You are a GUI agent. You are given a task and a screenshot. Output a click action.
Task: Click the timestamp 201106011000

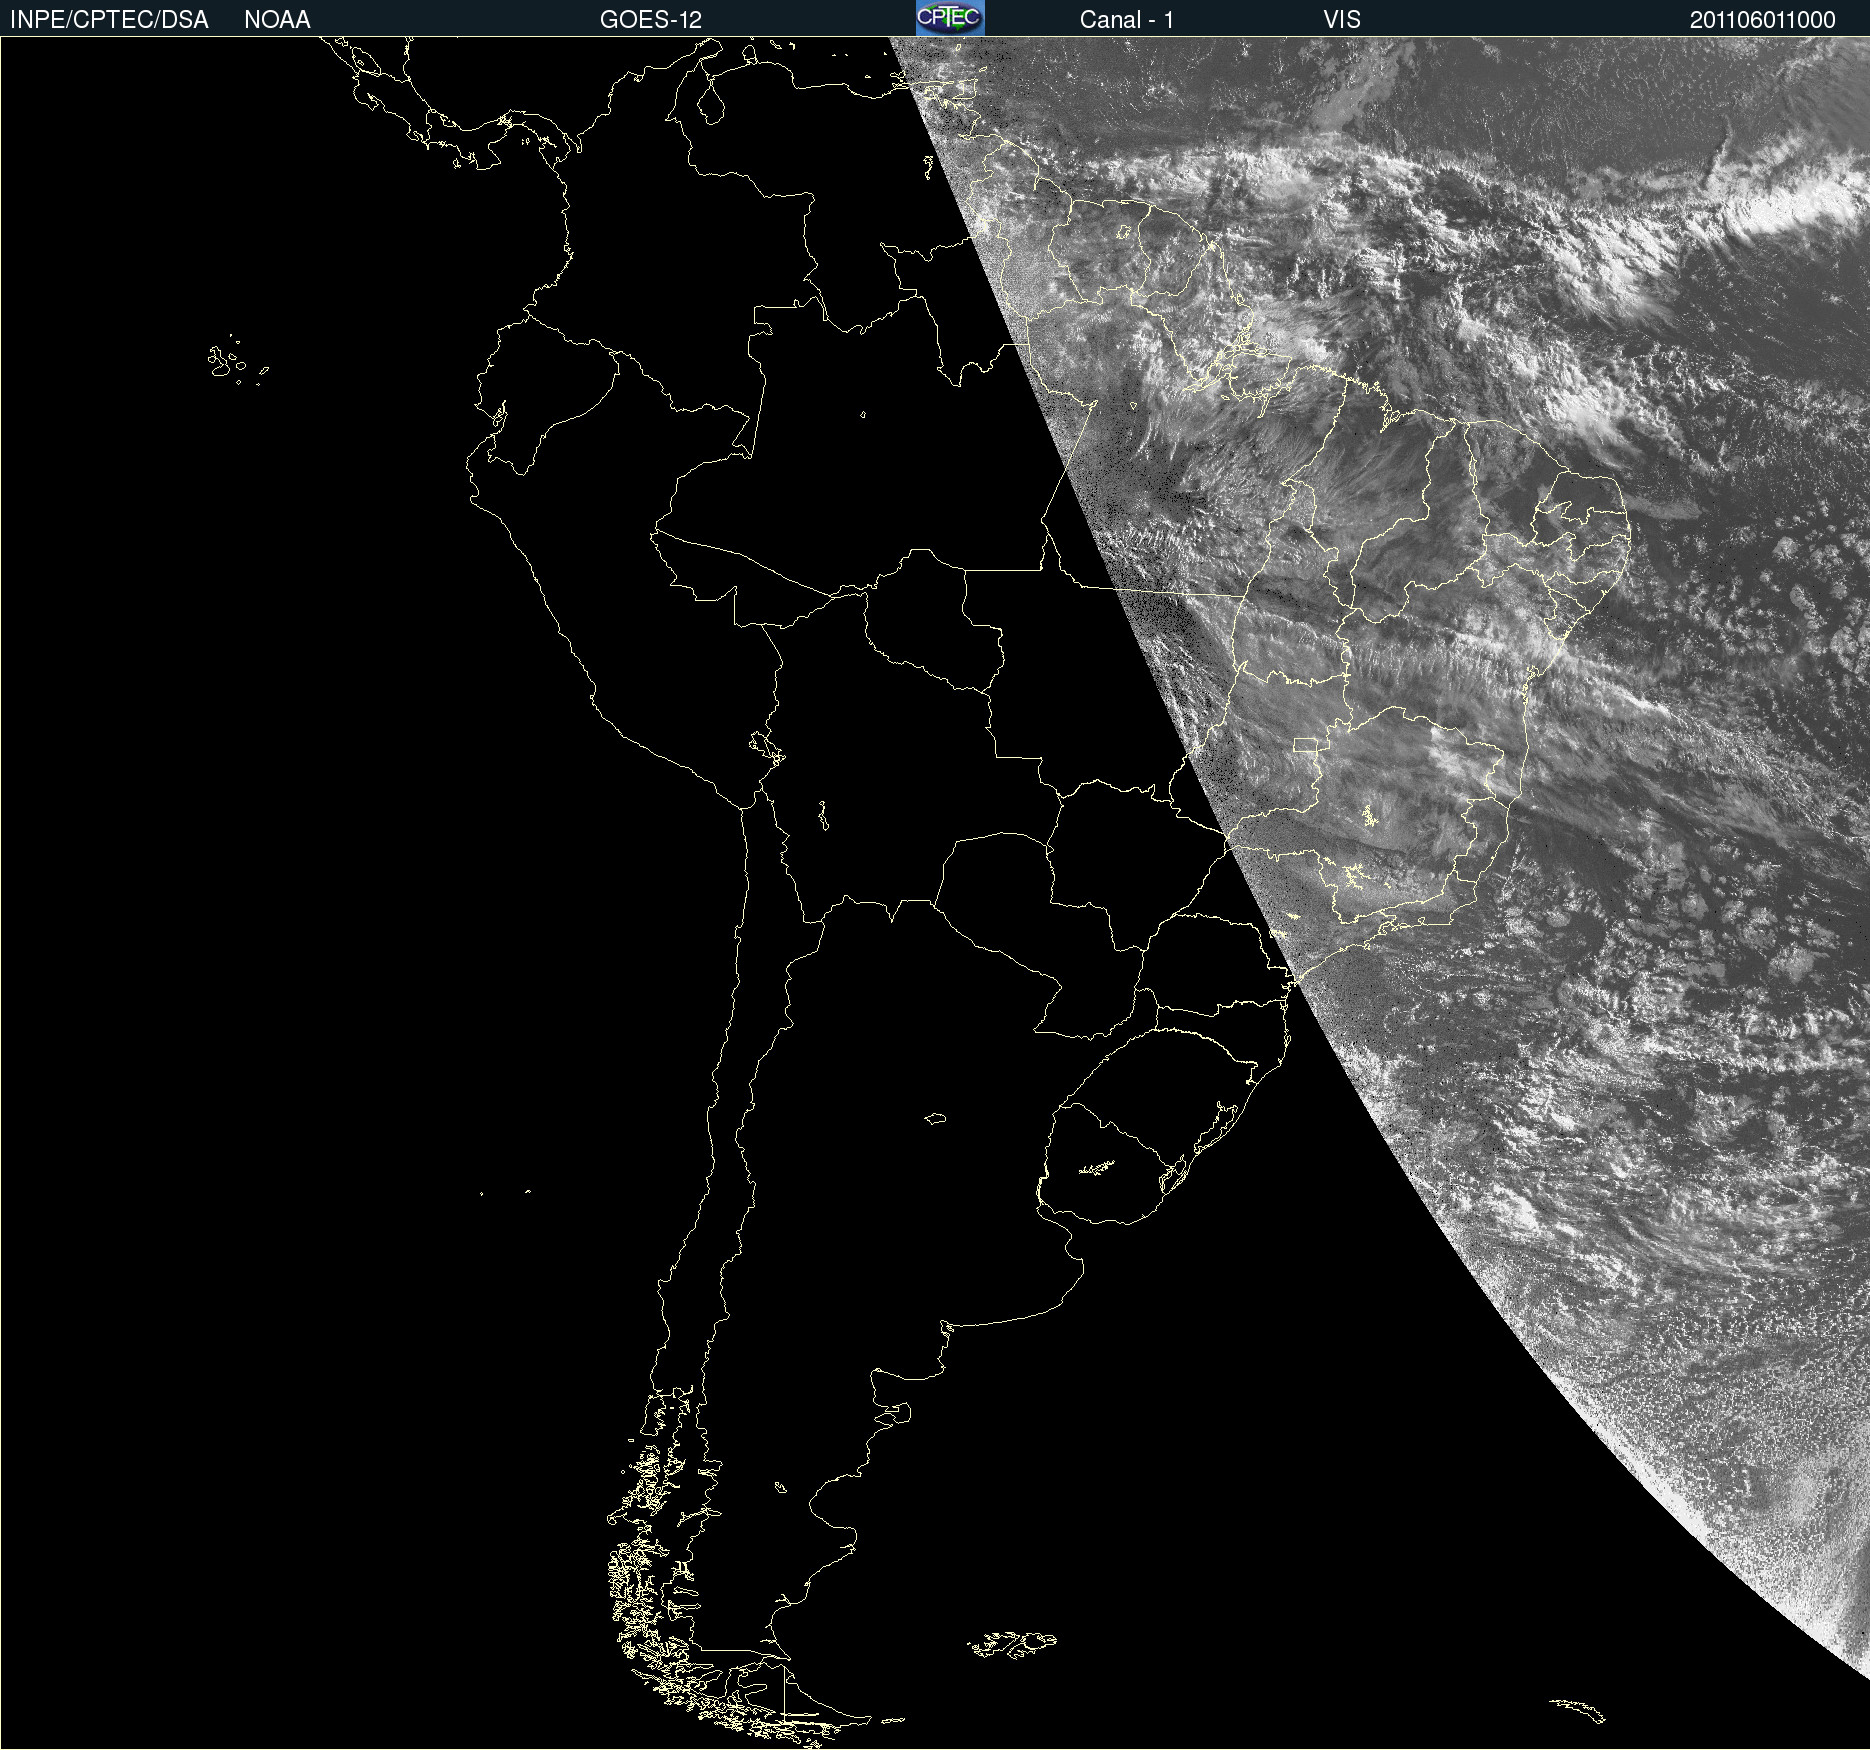[1763, 20]
